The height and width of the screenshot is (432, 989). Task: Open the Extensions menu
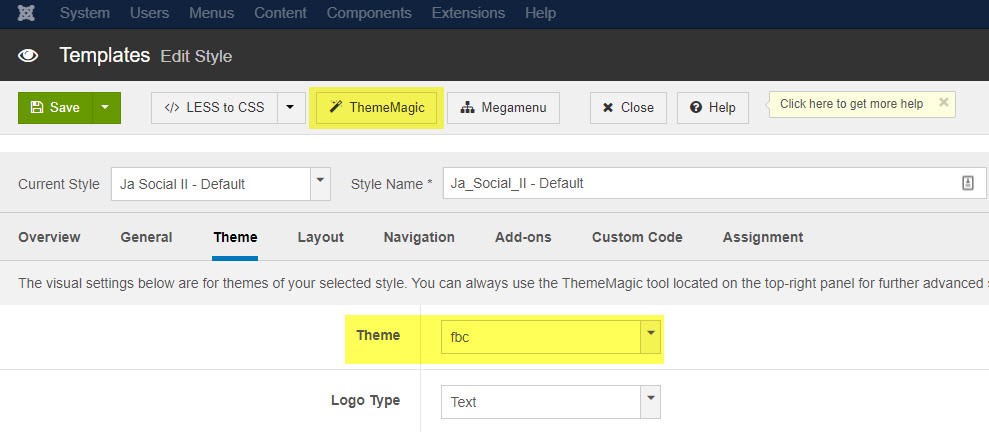tap(468, 13)
